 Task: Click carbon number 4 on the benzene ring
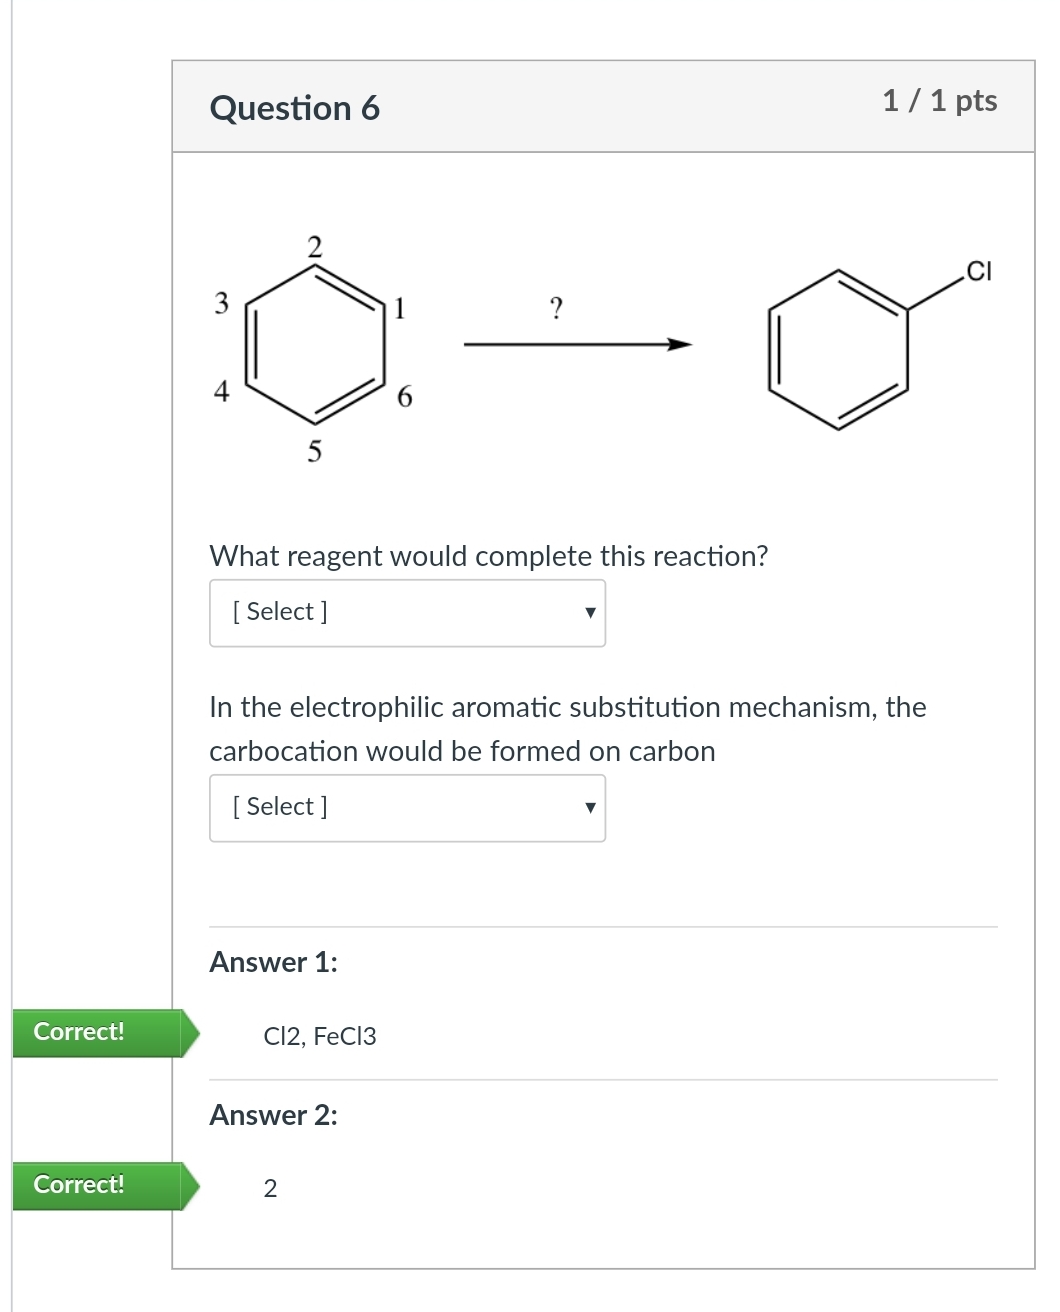tap(222, 391)
